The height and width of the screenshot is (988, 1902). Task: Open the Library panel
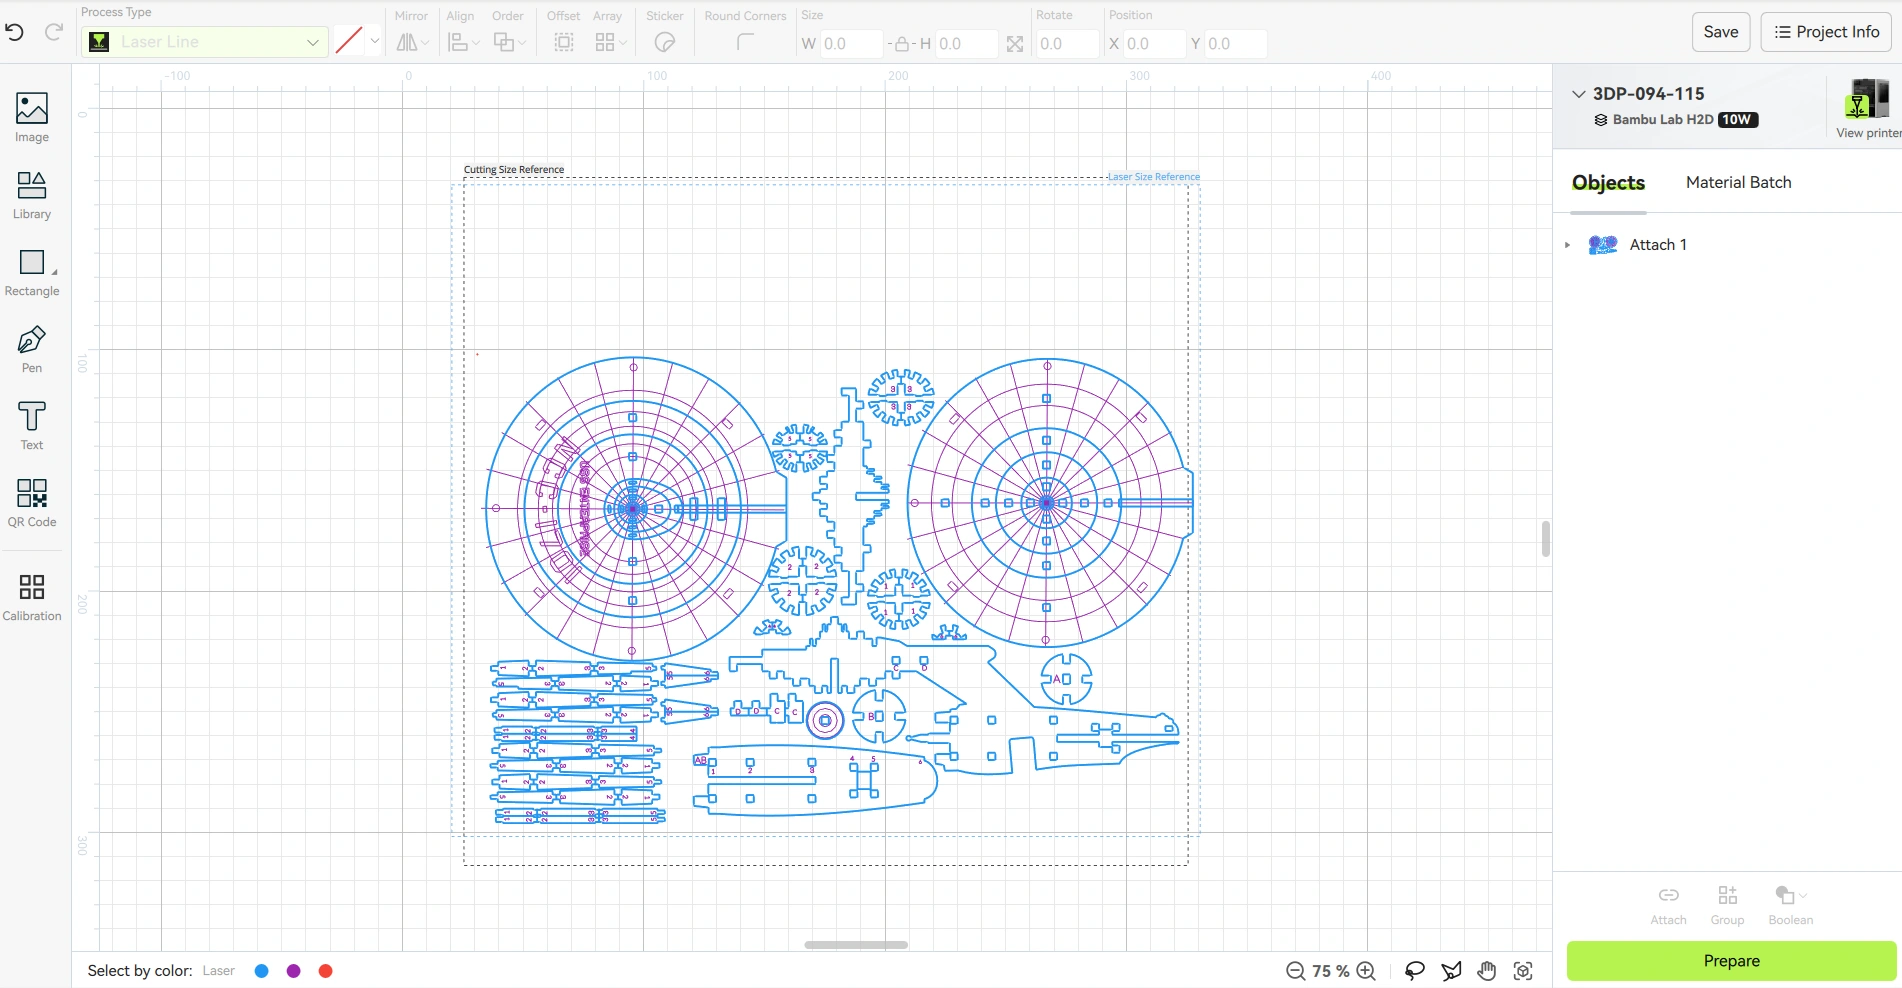32,194
